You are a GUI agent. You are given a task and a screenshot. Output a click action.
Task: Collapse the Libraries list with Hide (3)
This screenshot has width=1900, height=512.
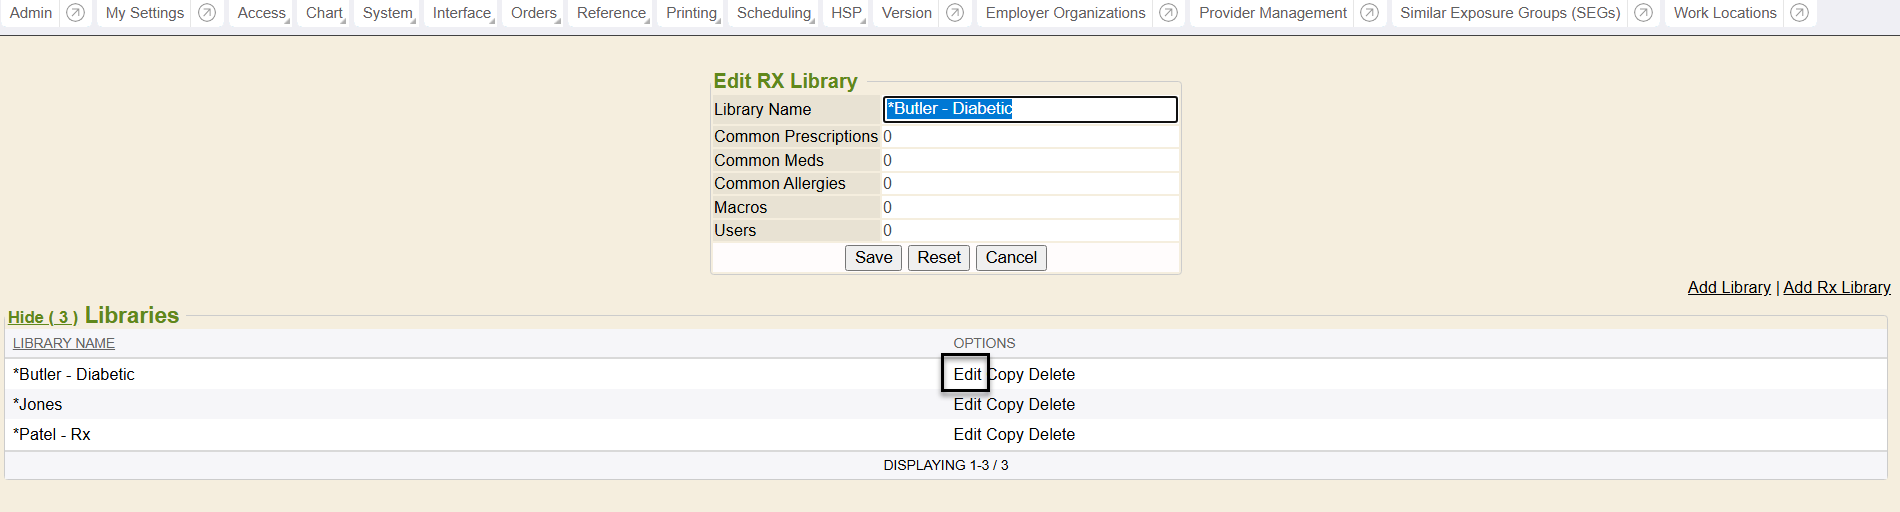(43, 317)
